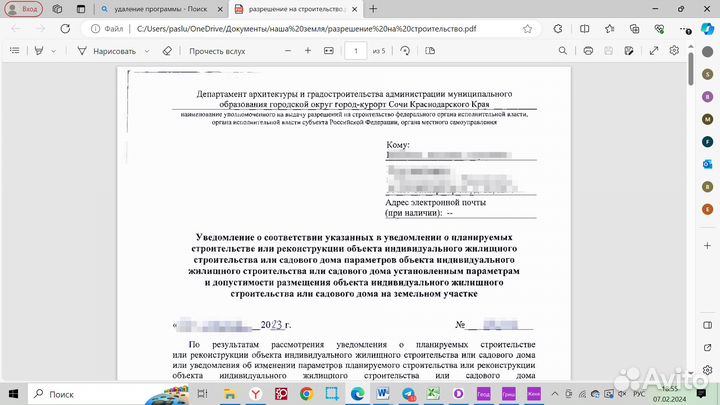
Task: Open the tab actions menu icon
Action: point(81,9)
